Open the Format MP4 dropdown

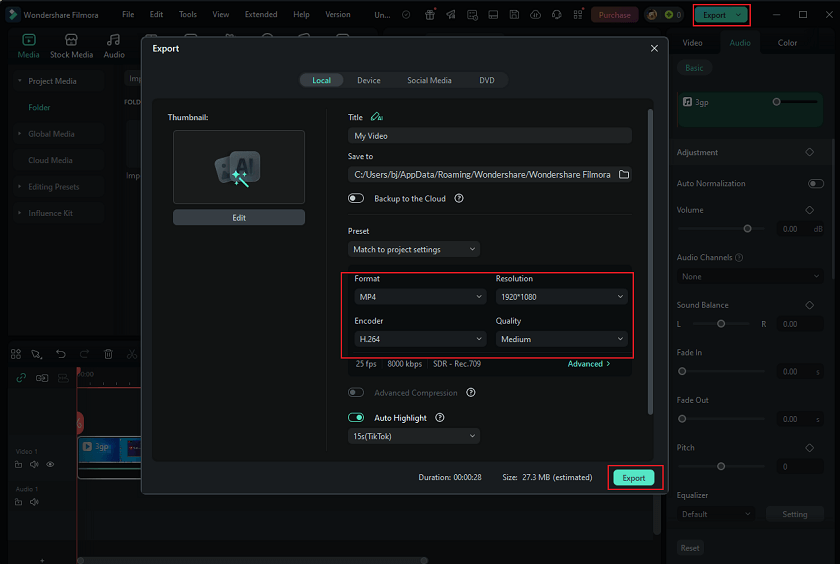click(420, 297)
